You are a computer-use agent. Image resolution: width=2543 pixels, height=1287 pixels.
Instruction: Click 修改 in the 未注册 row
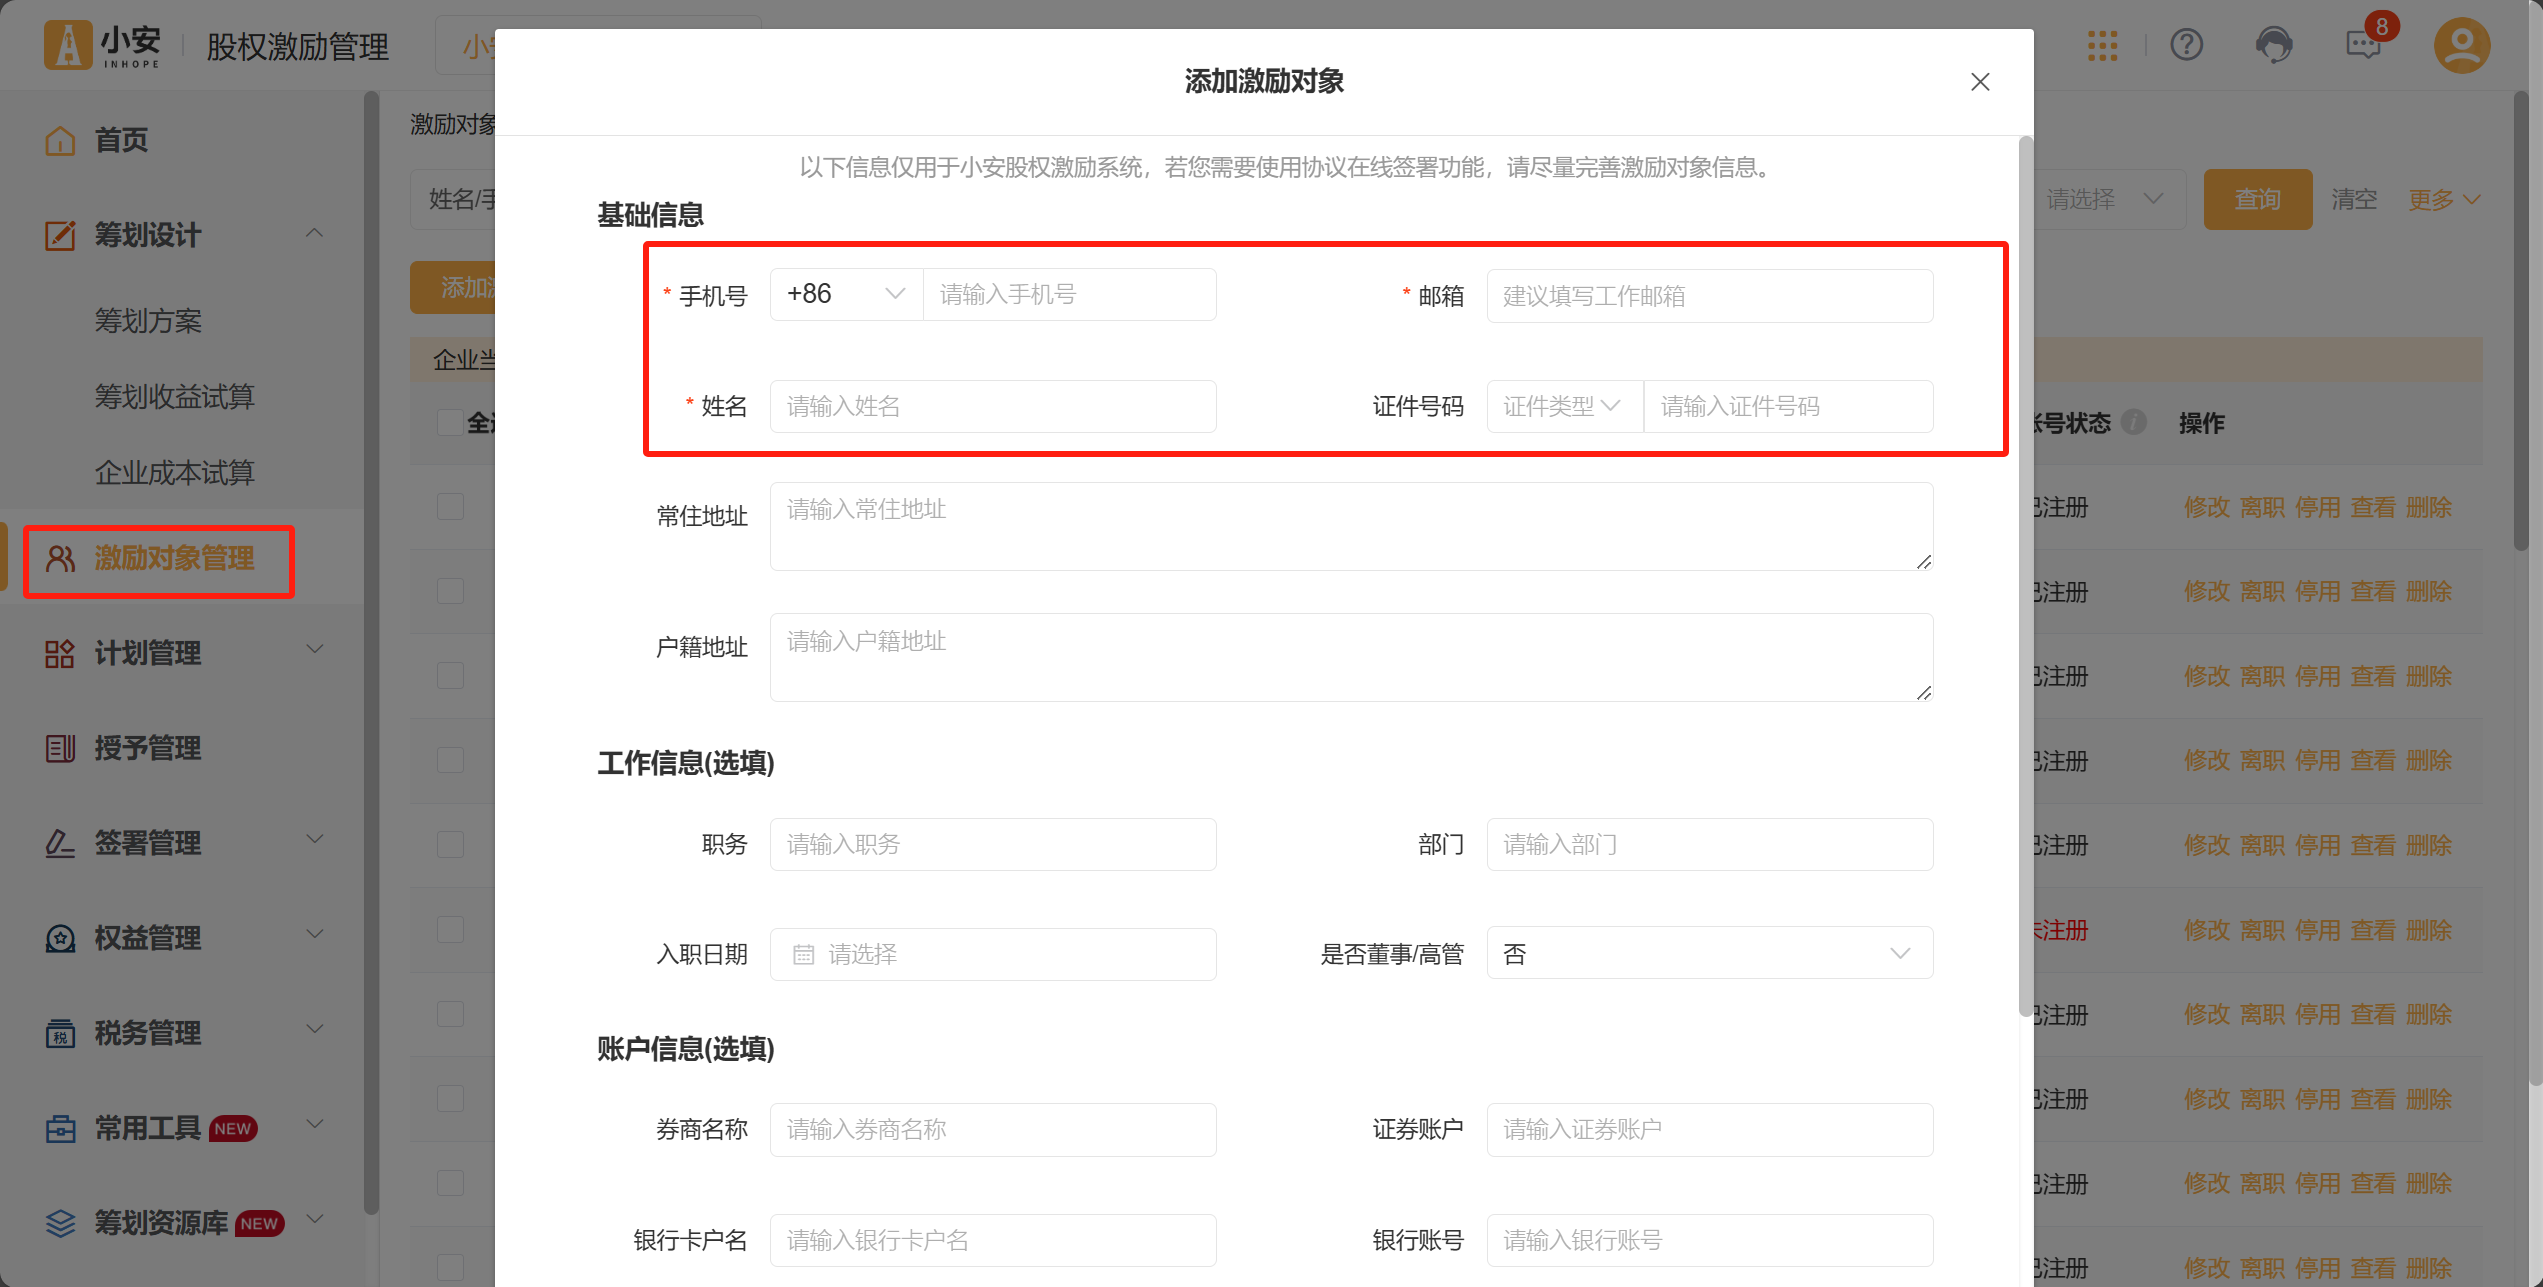point(2207,930)
